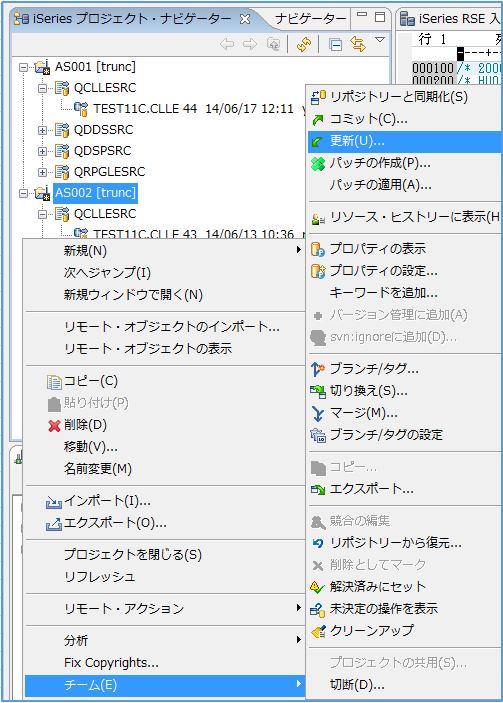This screenshot has width=503, height=703.
Task: Collapse QCLLESRC under AS001
Action: click(43, 88)
